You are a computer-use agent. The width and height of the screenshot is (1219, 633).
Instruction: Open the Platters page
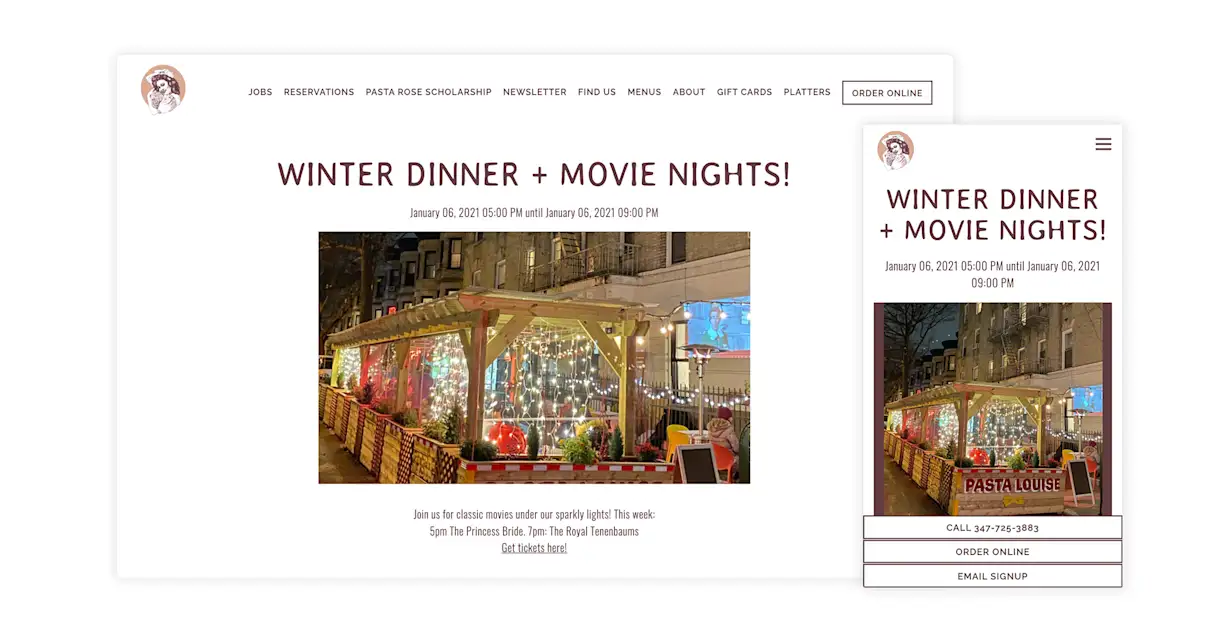pos(807,92)
